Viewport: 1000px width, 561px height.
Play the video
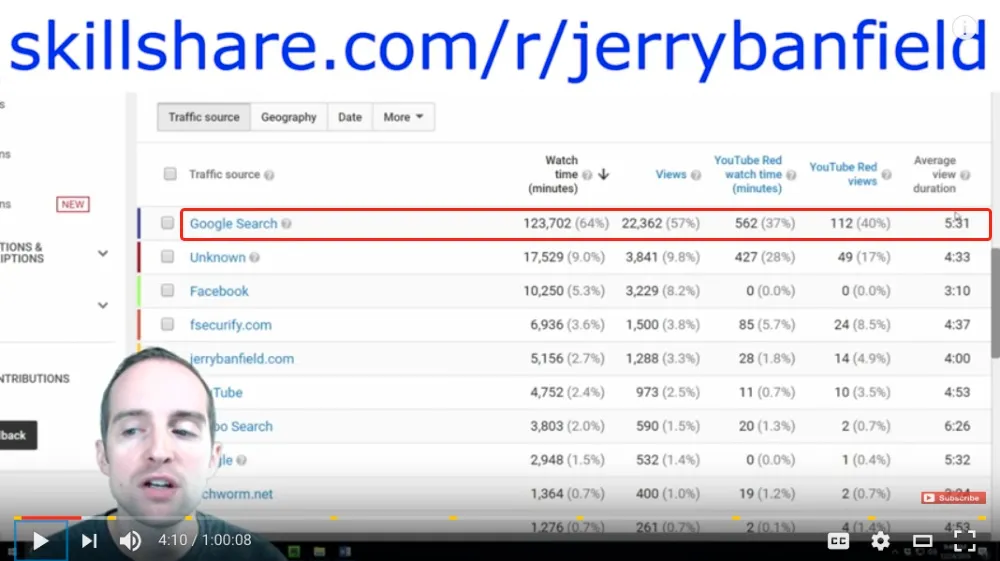[40, 541]
